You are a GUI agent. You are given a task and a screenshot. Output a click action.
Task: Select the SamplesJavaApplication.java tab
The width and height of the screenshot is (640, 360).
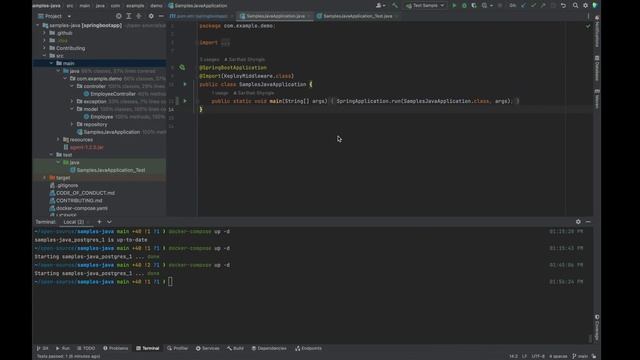tap(275, 16)
